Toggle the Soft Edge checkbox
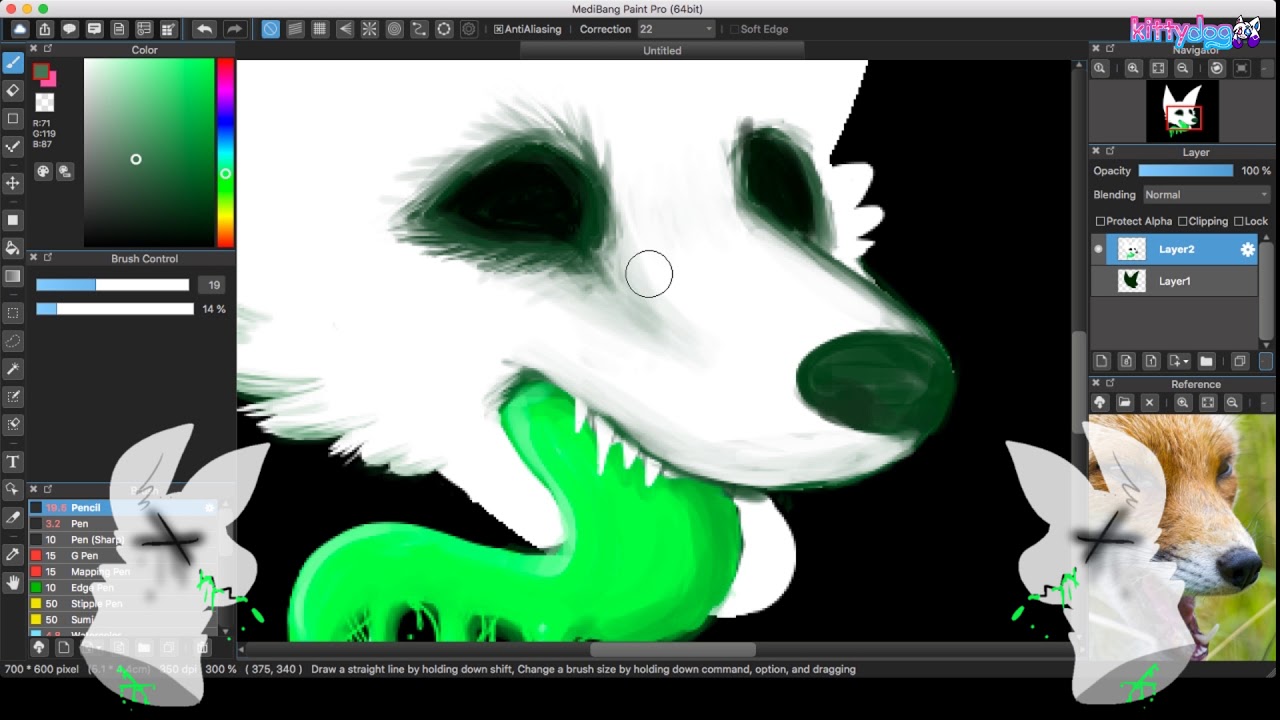Image resolution: width=1280 pixels, height=720 pixels. pos(734,29)
